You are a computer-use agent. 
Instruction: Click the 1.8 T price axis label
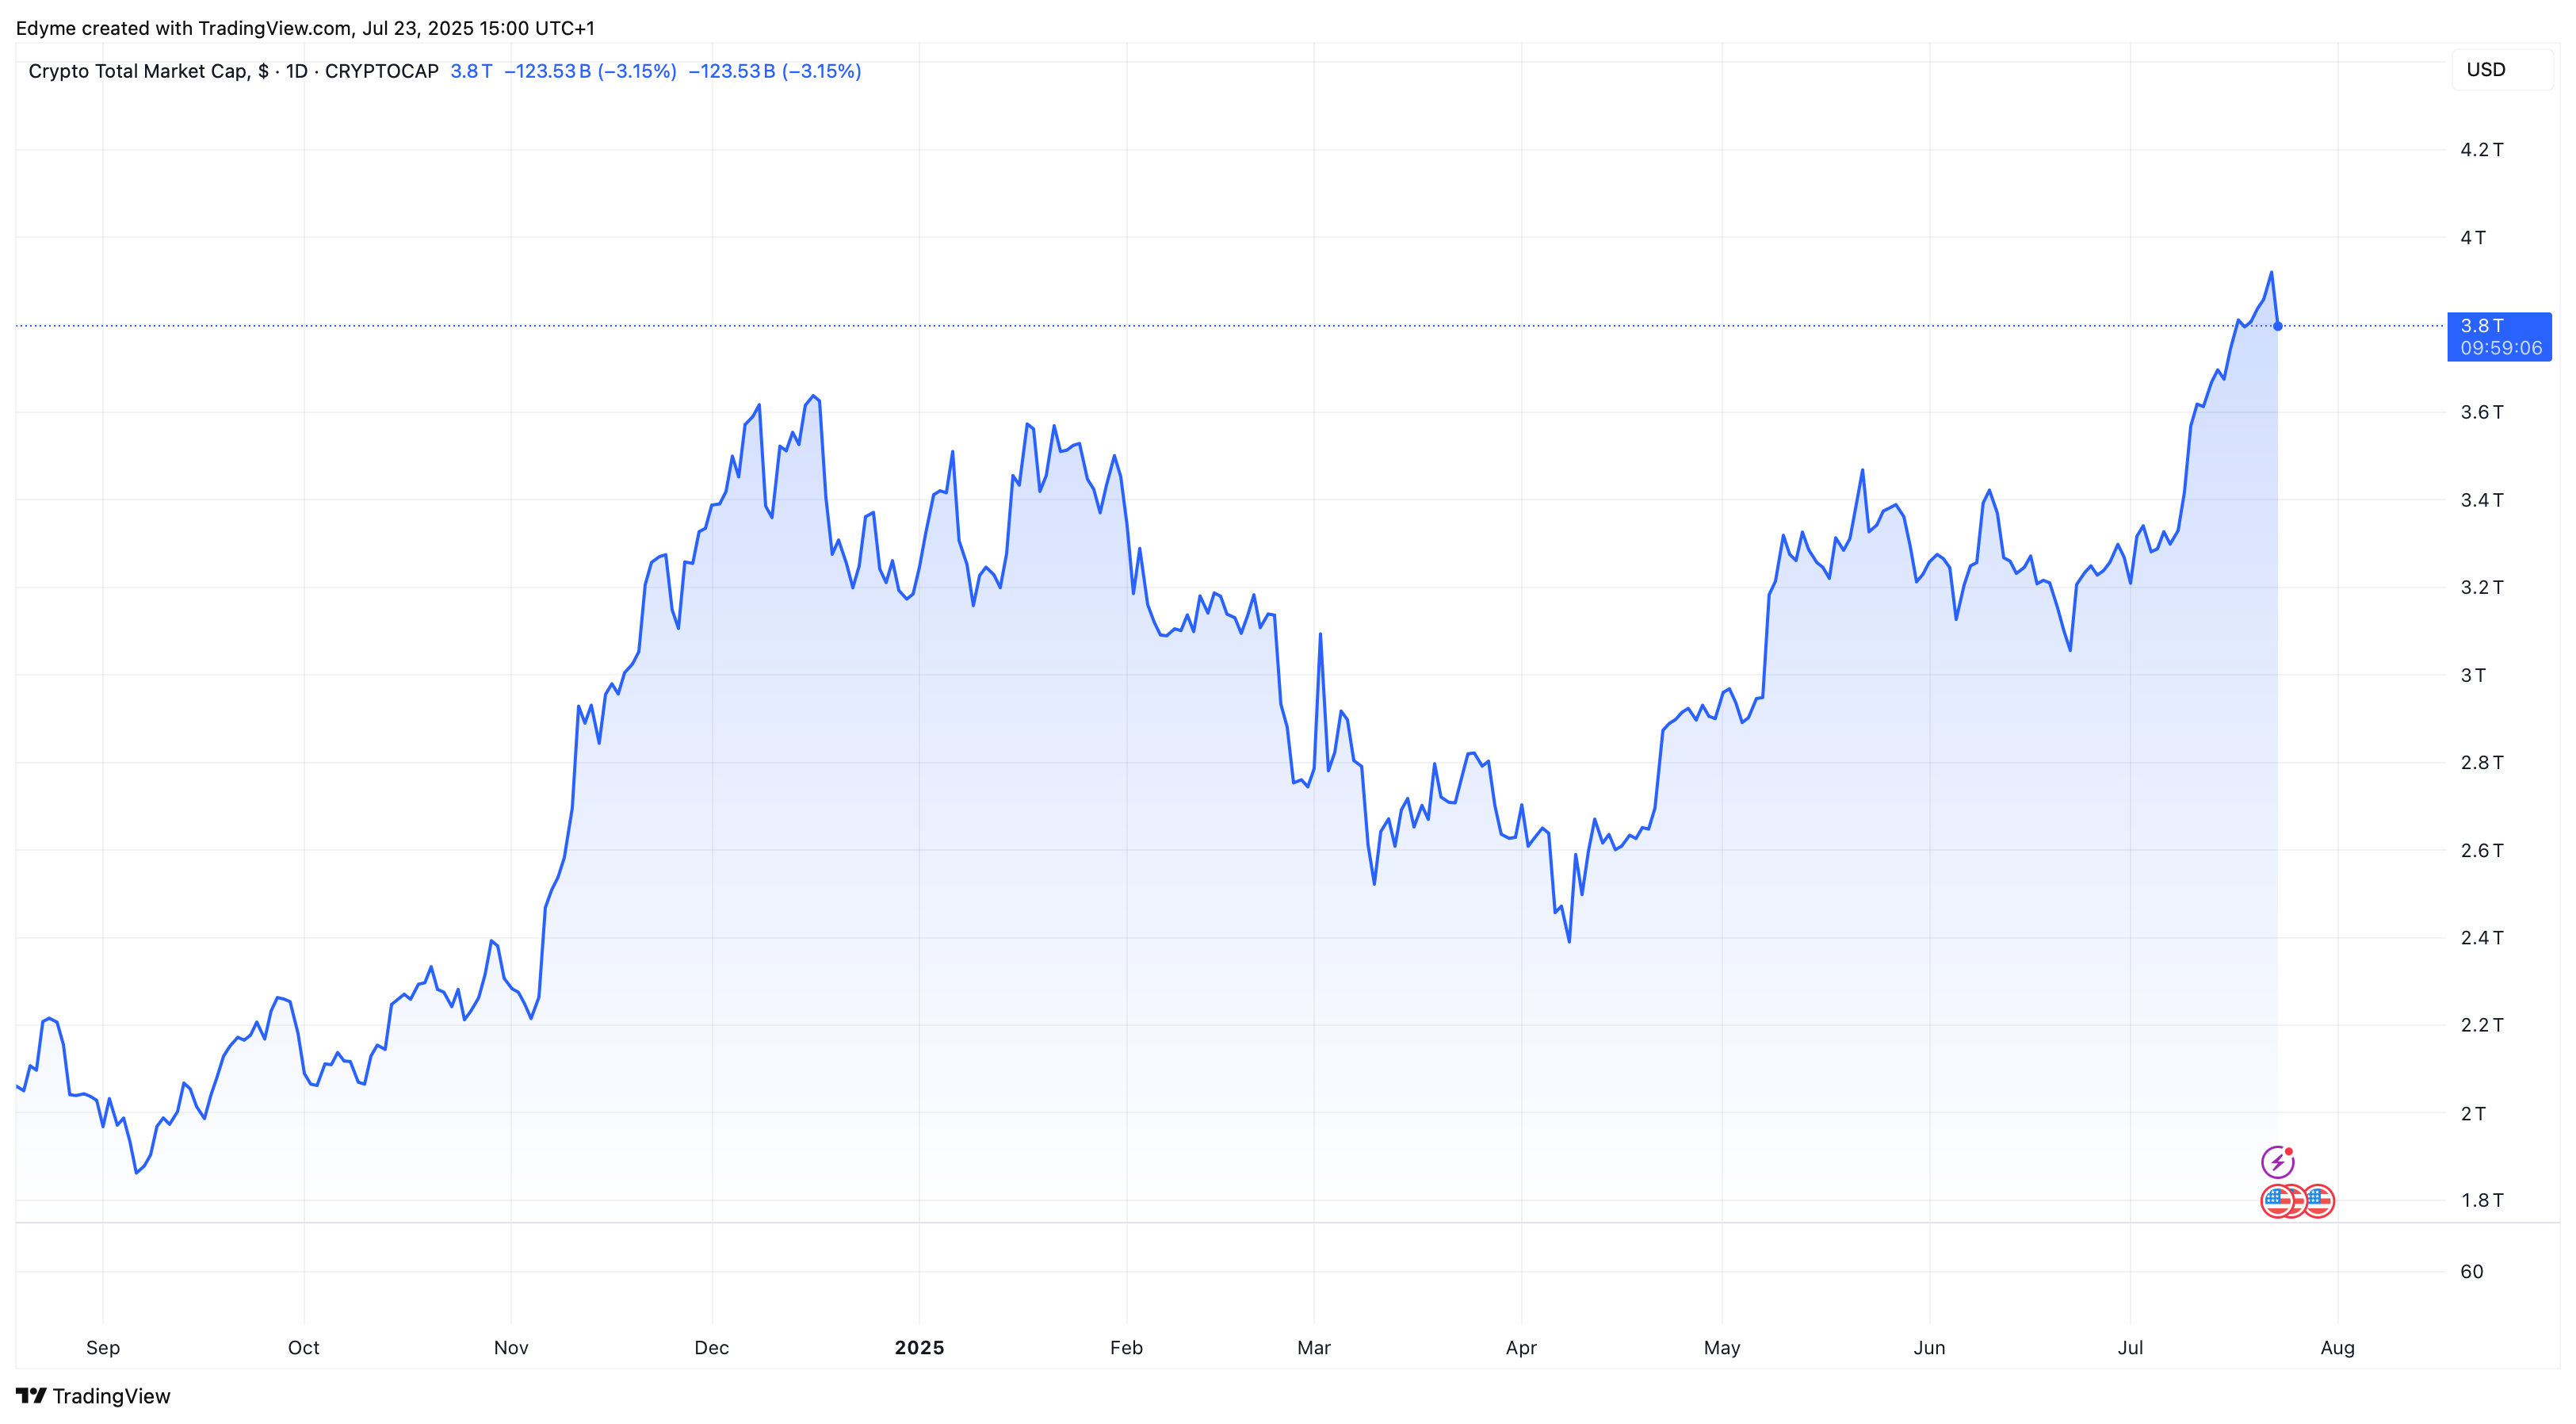coord(2482,1200)
